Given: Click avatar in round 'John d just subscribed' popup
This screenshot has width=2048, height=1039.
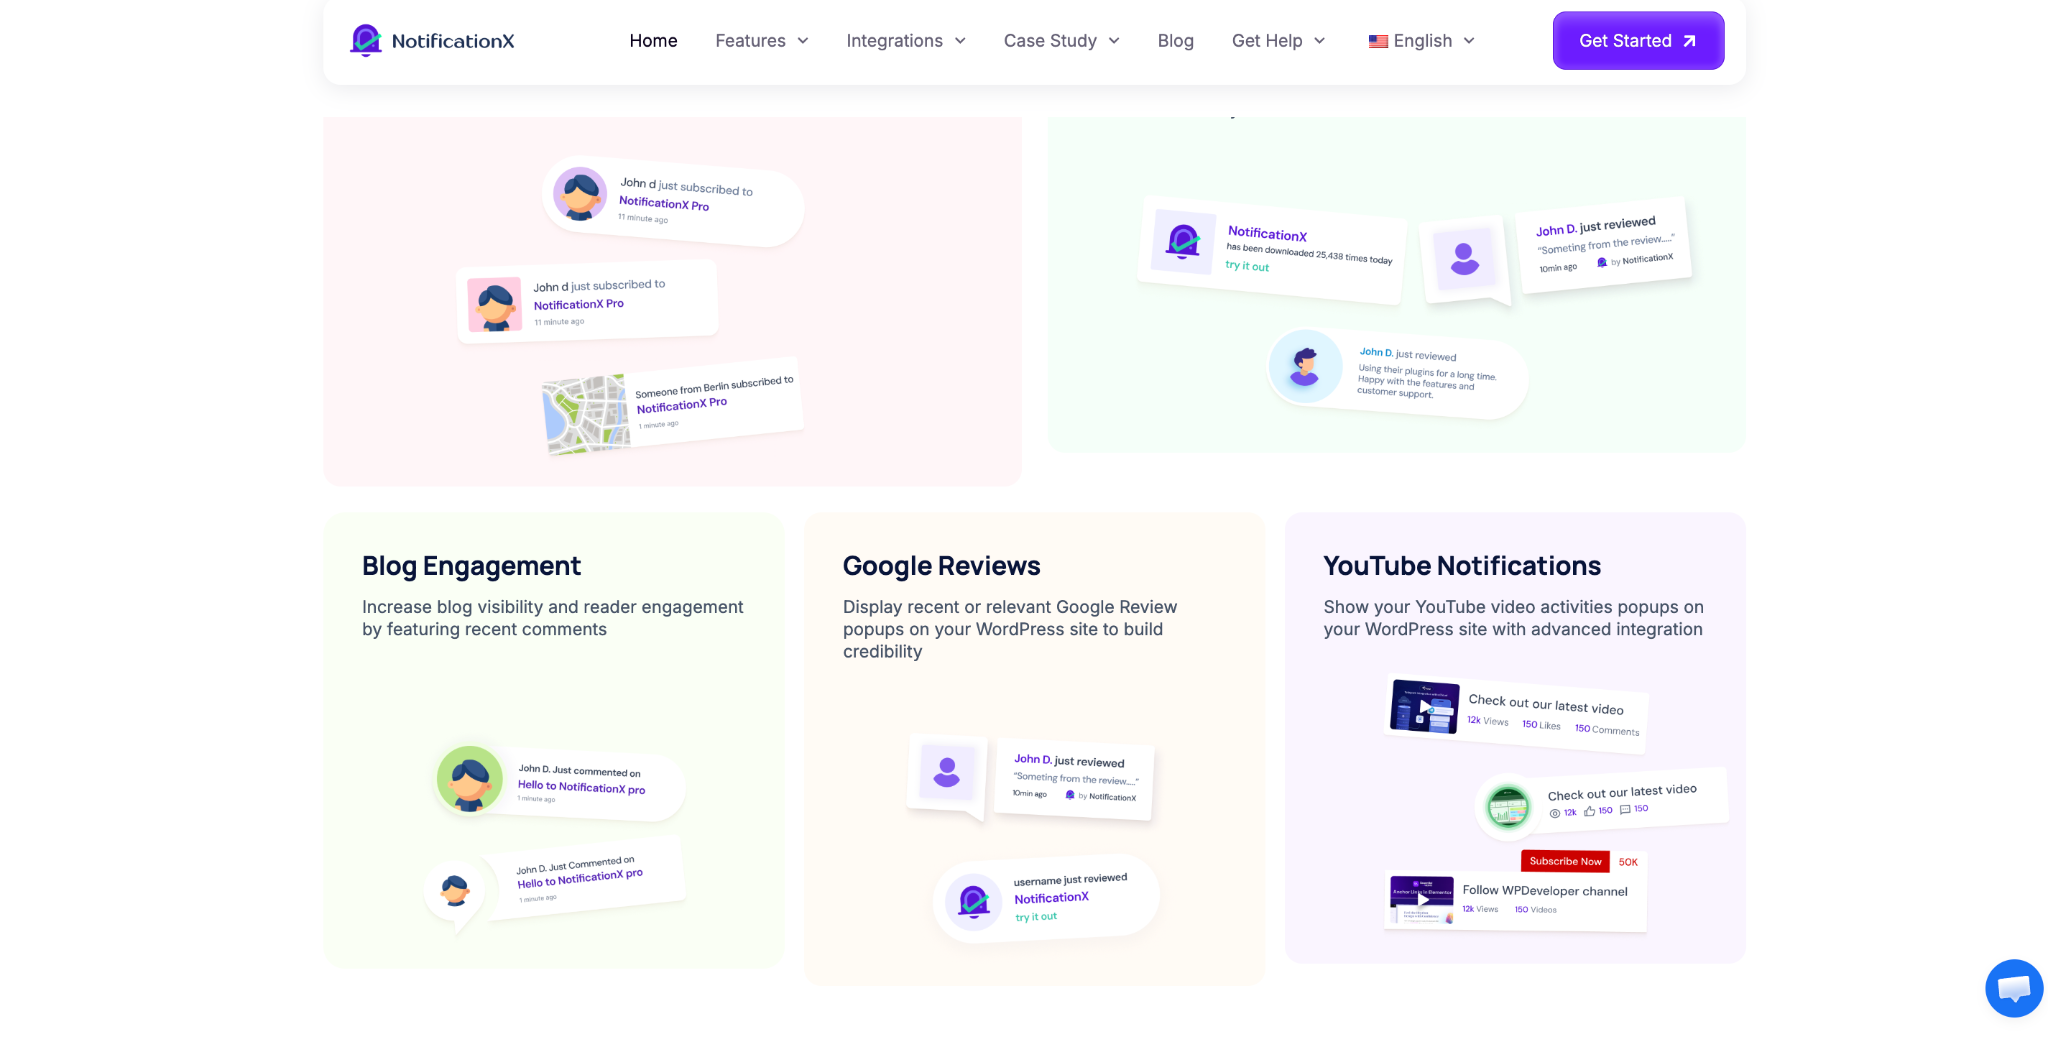Looking at the screenshot, I should 580,194.
